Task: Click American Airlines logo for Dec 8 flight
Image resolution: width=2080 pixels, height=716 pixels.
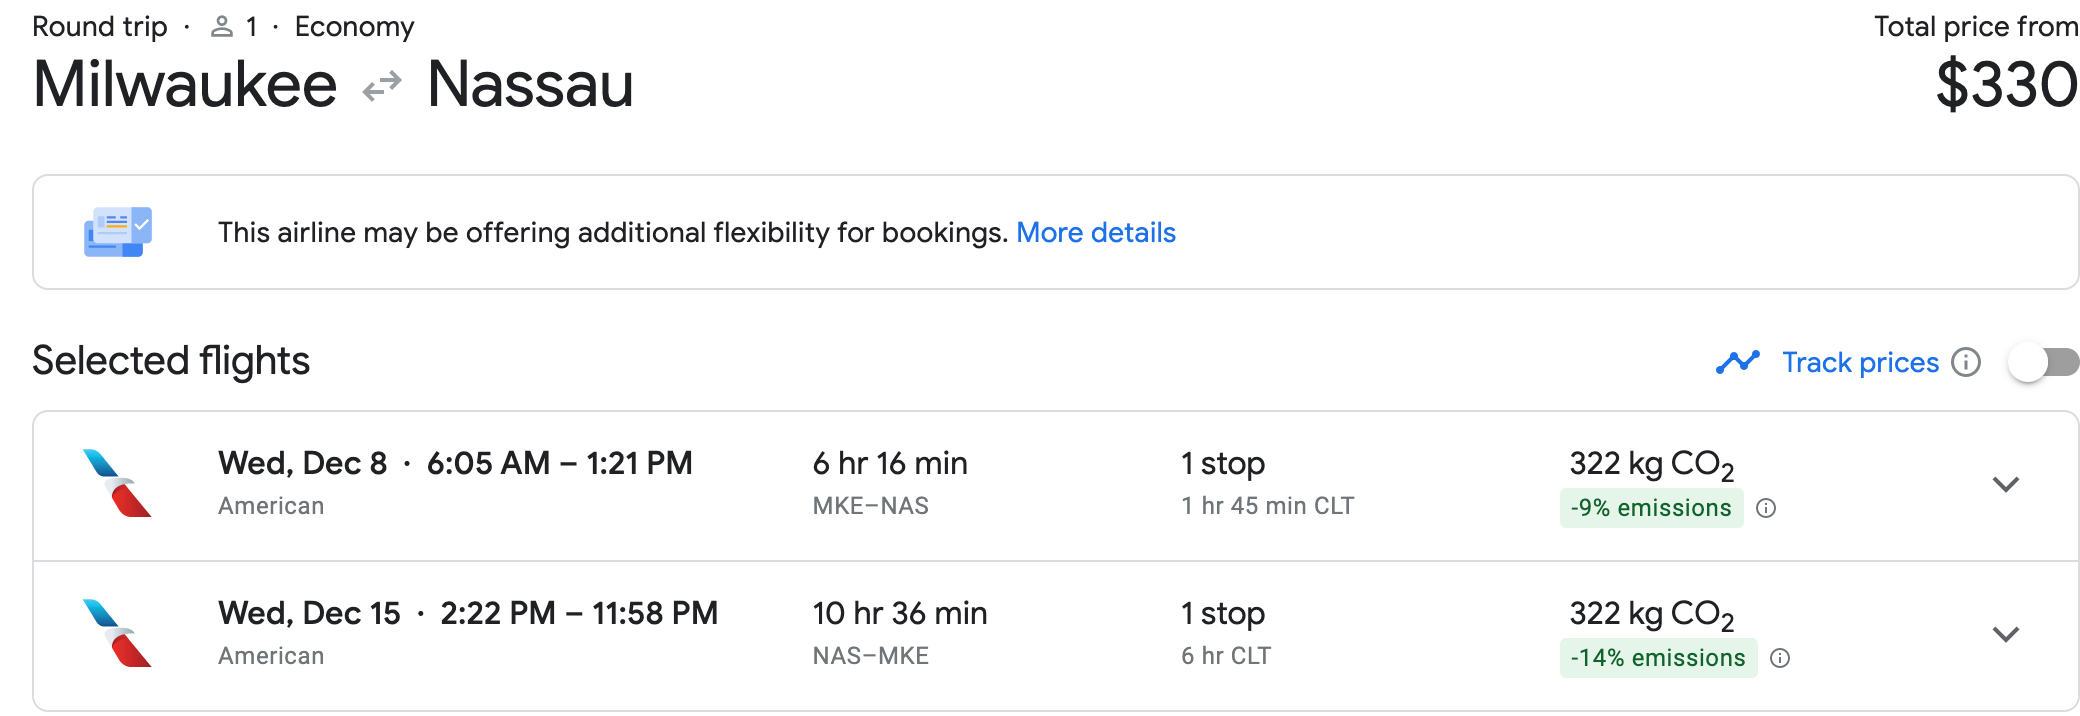Action: [x=117, y=484]
